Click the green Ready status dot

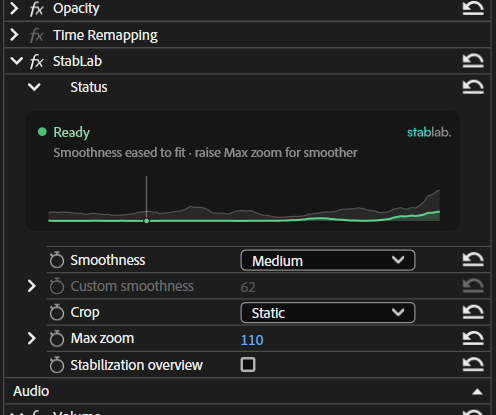pos(42,132)
